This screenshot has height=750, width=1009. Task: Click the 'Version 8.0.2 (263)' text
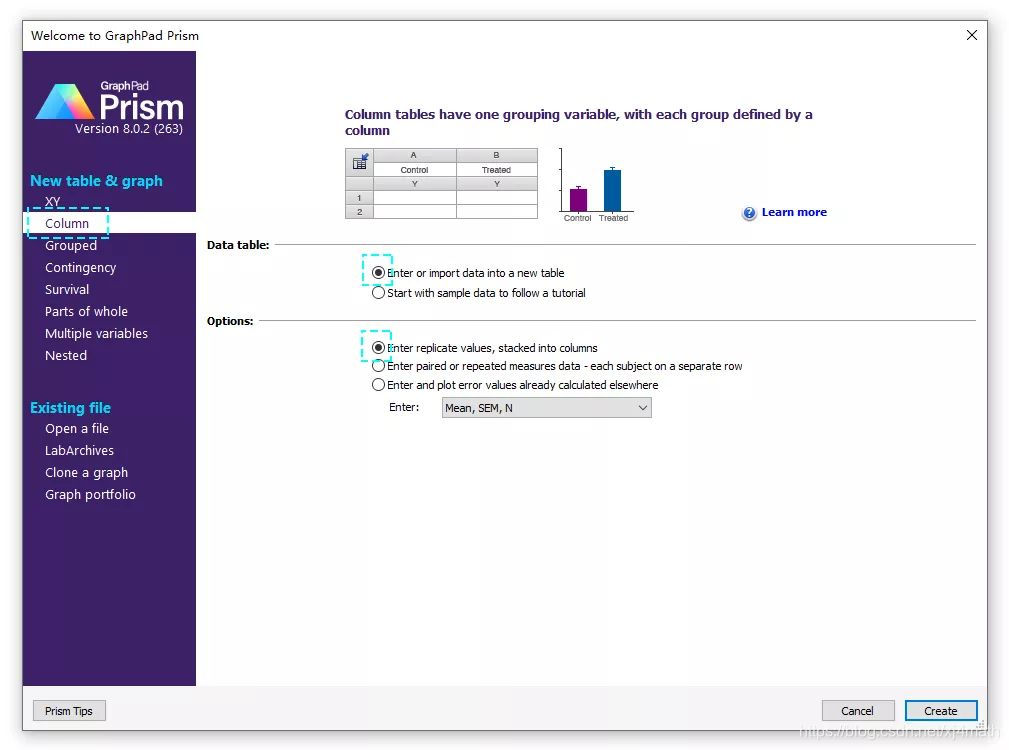[x=129, y=129]
